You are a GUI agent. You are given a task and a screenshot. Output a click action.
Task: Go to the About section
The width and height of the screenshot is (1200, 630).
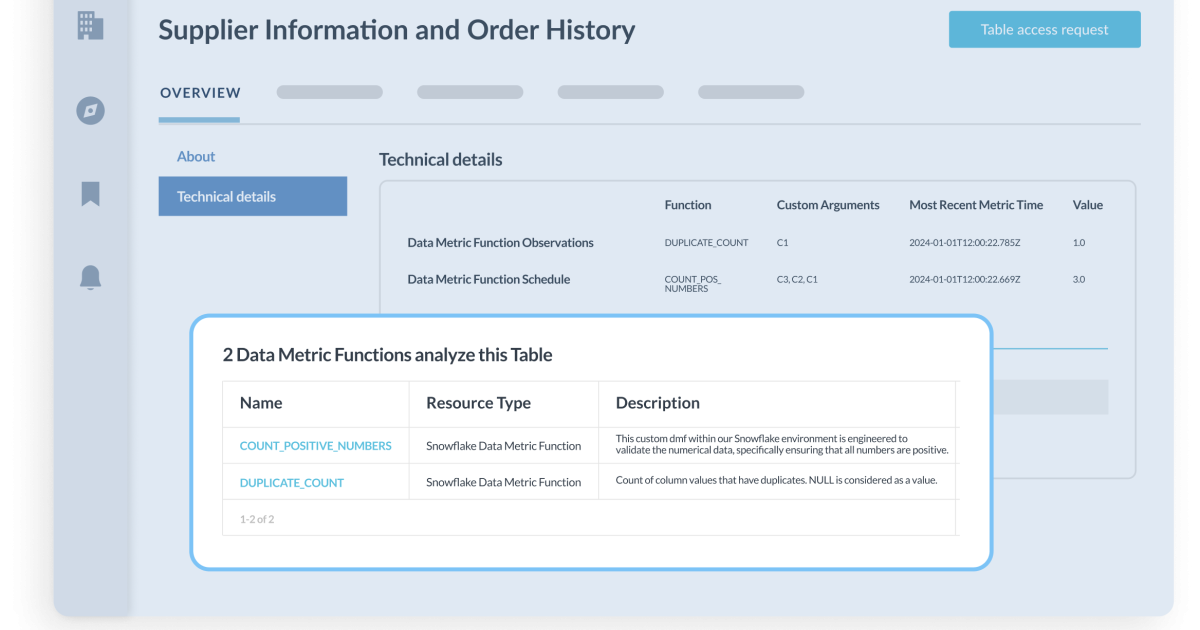pyautogui.click(x=196, y=157)
